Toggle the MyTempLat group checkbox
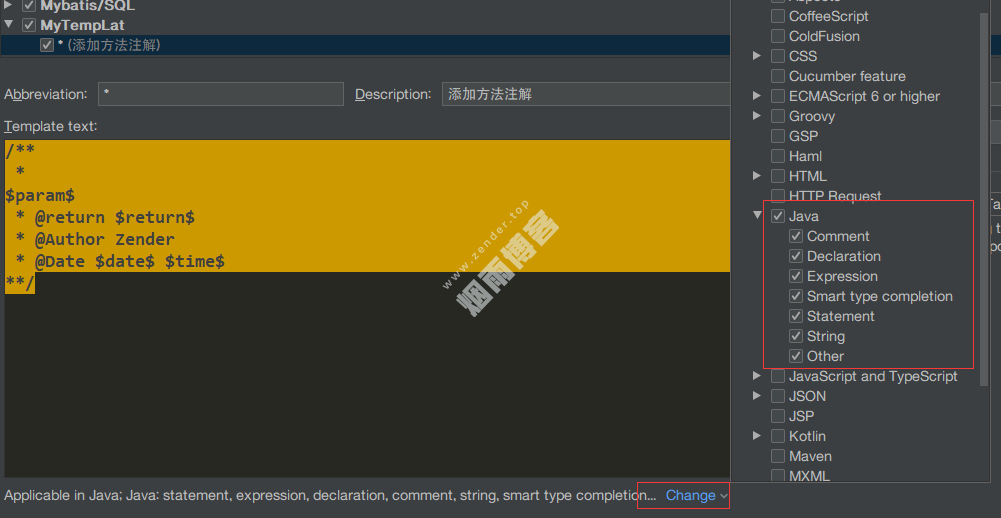The height and width of the screenshot is (518, 1001). [x=29, y=25]
